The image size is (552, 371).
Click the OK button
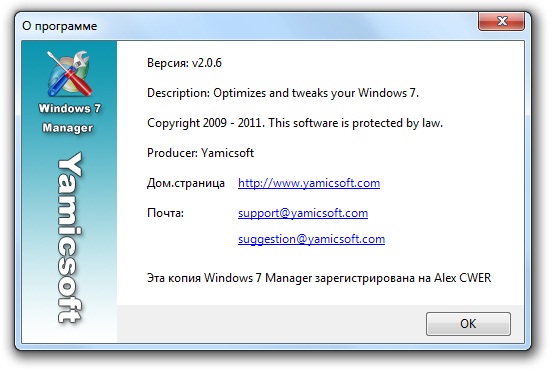click(x=468, y=323)
